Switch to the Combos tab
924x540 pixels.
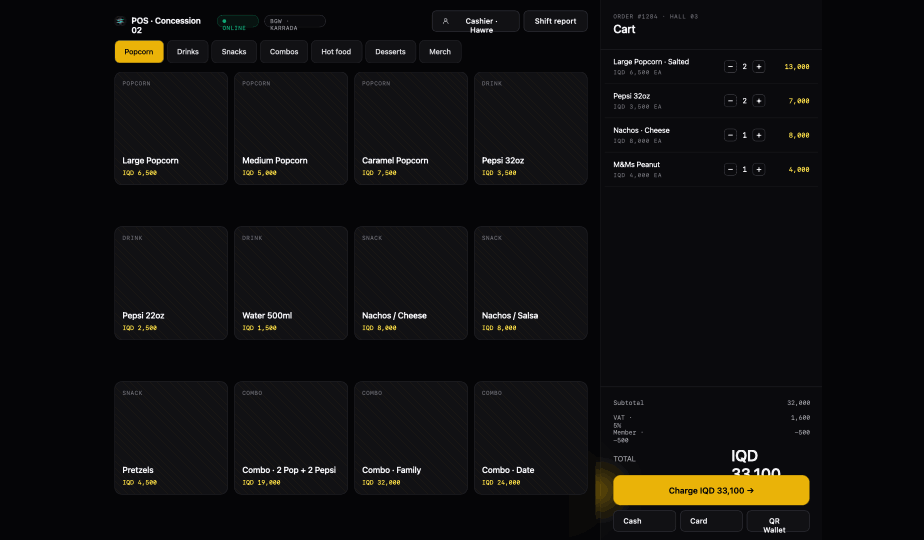pyautogui.click(x=284, y=52)
